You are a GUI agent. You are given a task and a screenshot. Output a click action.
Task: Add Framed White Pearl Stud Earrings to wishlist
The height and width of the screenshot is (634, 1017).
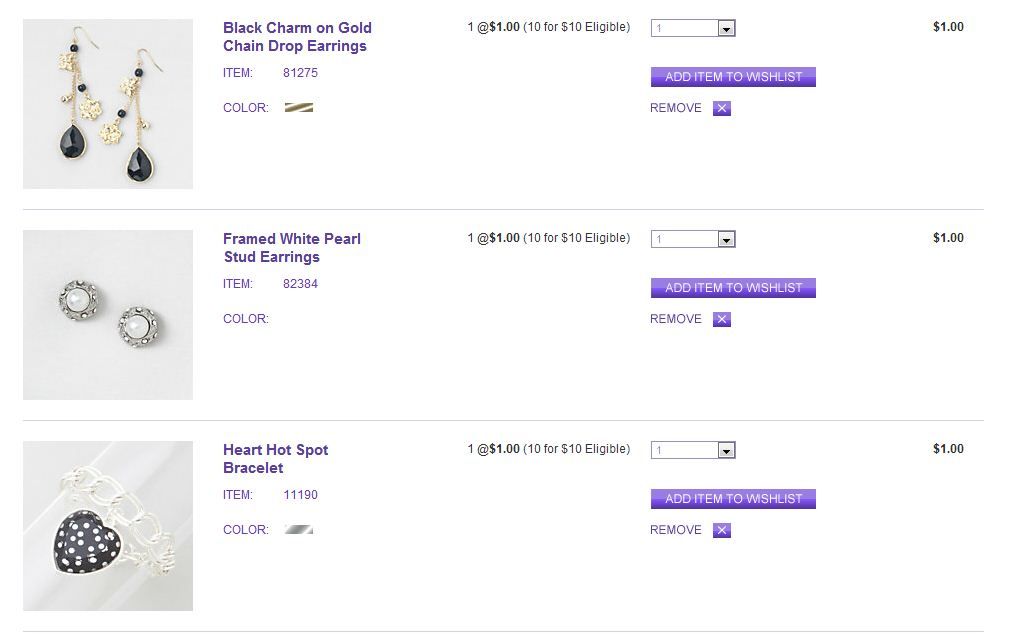(733, 288)
